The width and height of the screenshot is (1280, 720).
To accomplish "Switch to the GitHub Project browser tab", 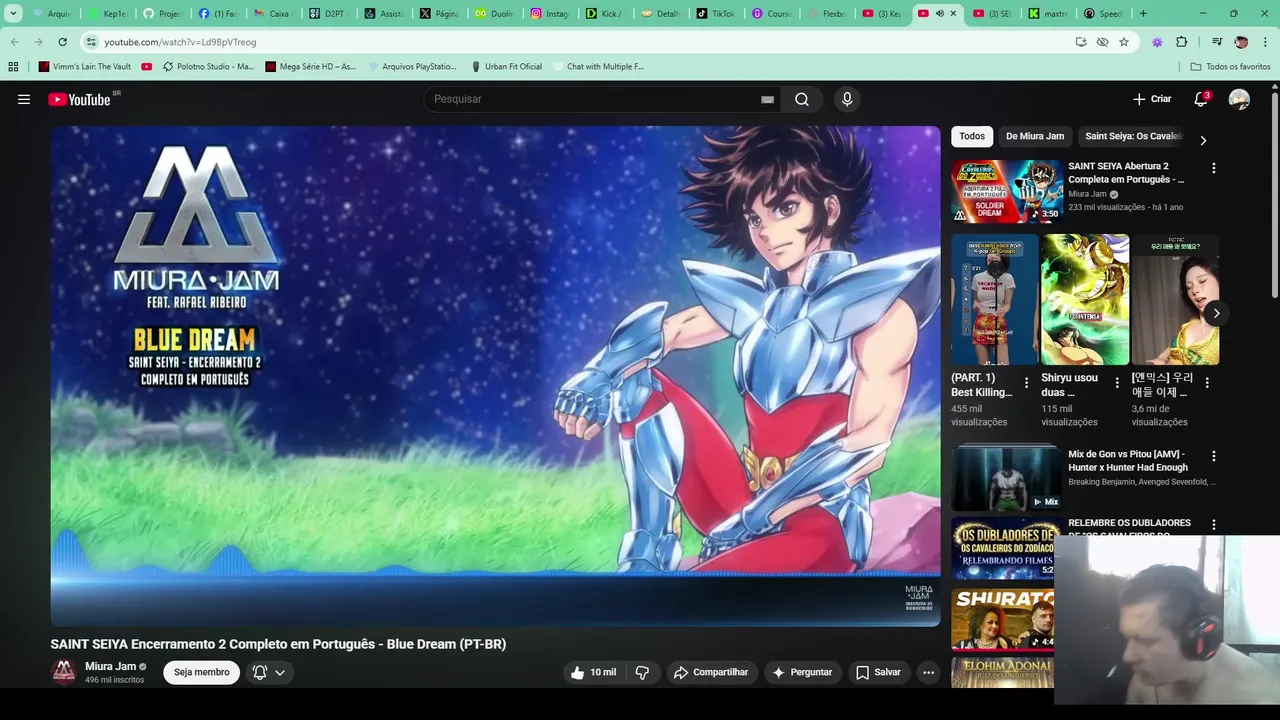I will (x=162, y=14).
